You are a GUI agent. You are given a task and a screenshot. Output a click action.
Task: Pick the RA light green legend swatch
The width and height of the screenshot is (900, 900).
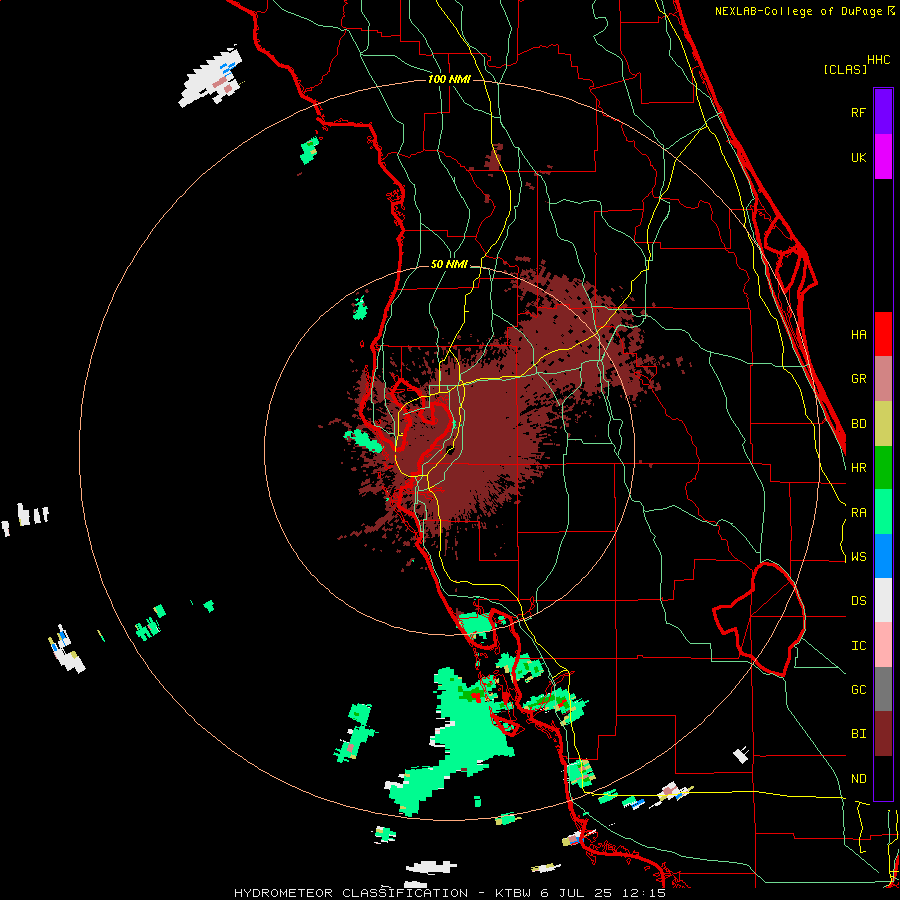click(883, 512)
